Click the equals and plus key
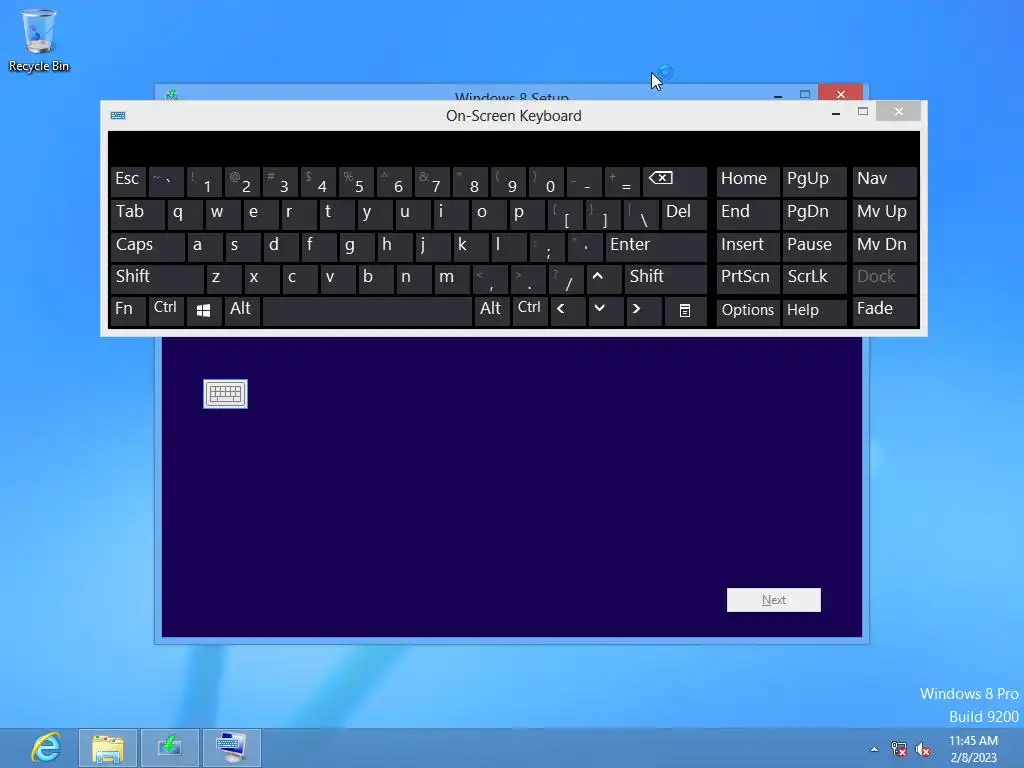 click(622, 181)
